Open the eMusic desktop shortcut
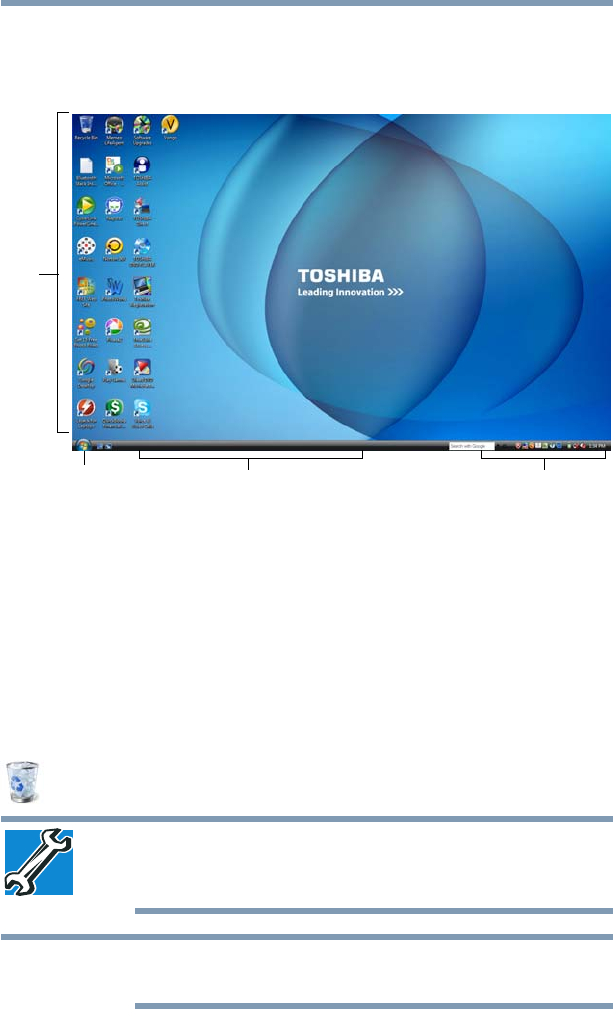 pyautogui.click(x=86, y=250)
